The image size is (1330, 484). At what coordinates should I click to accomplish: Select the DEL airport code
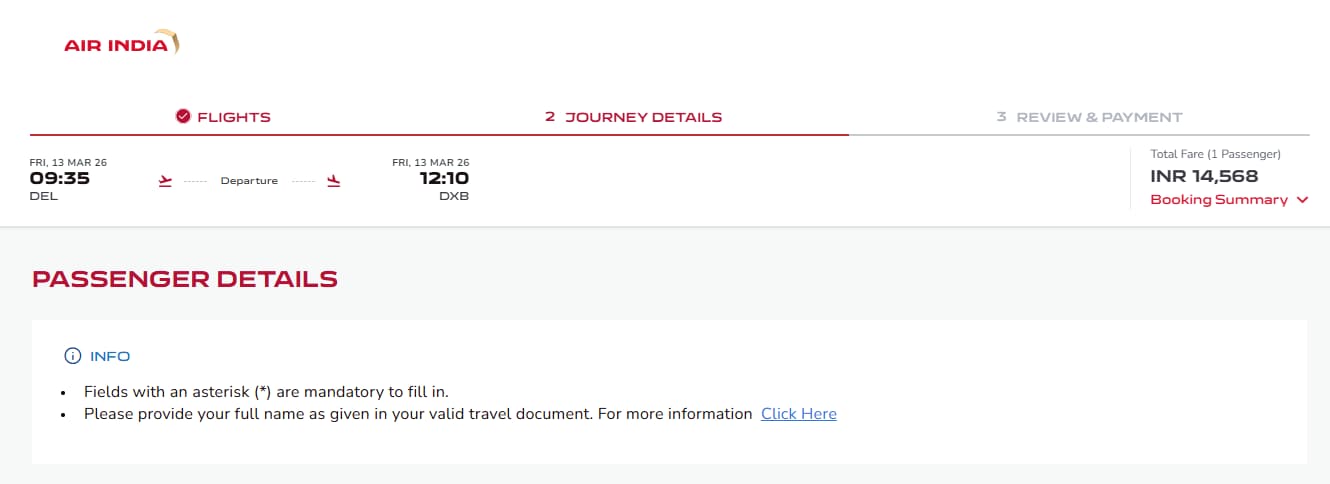[44, 197]
